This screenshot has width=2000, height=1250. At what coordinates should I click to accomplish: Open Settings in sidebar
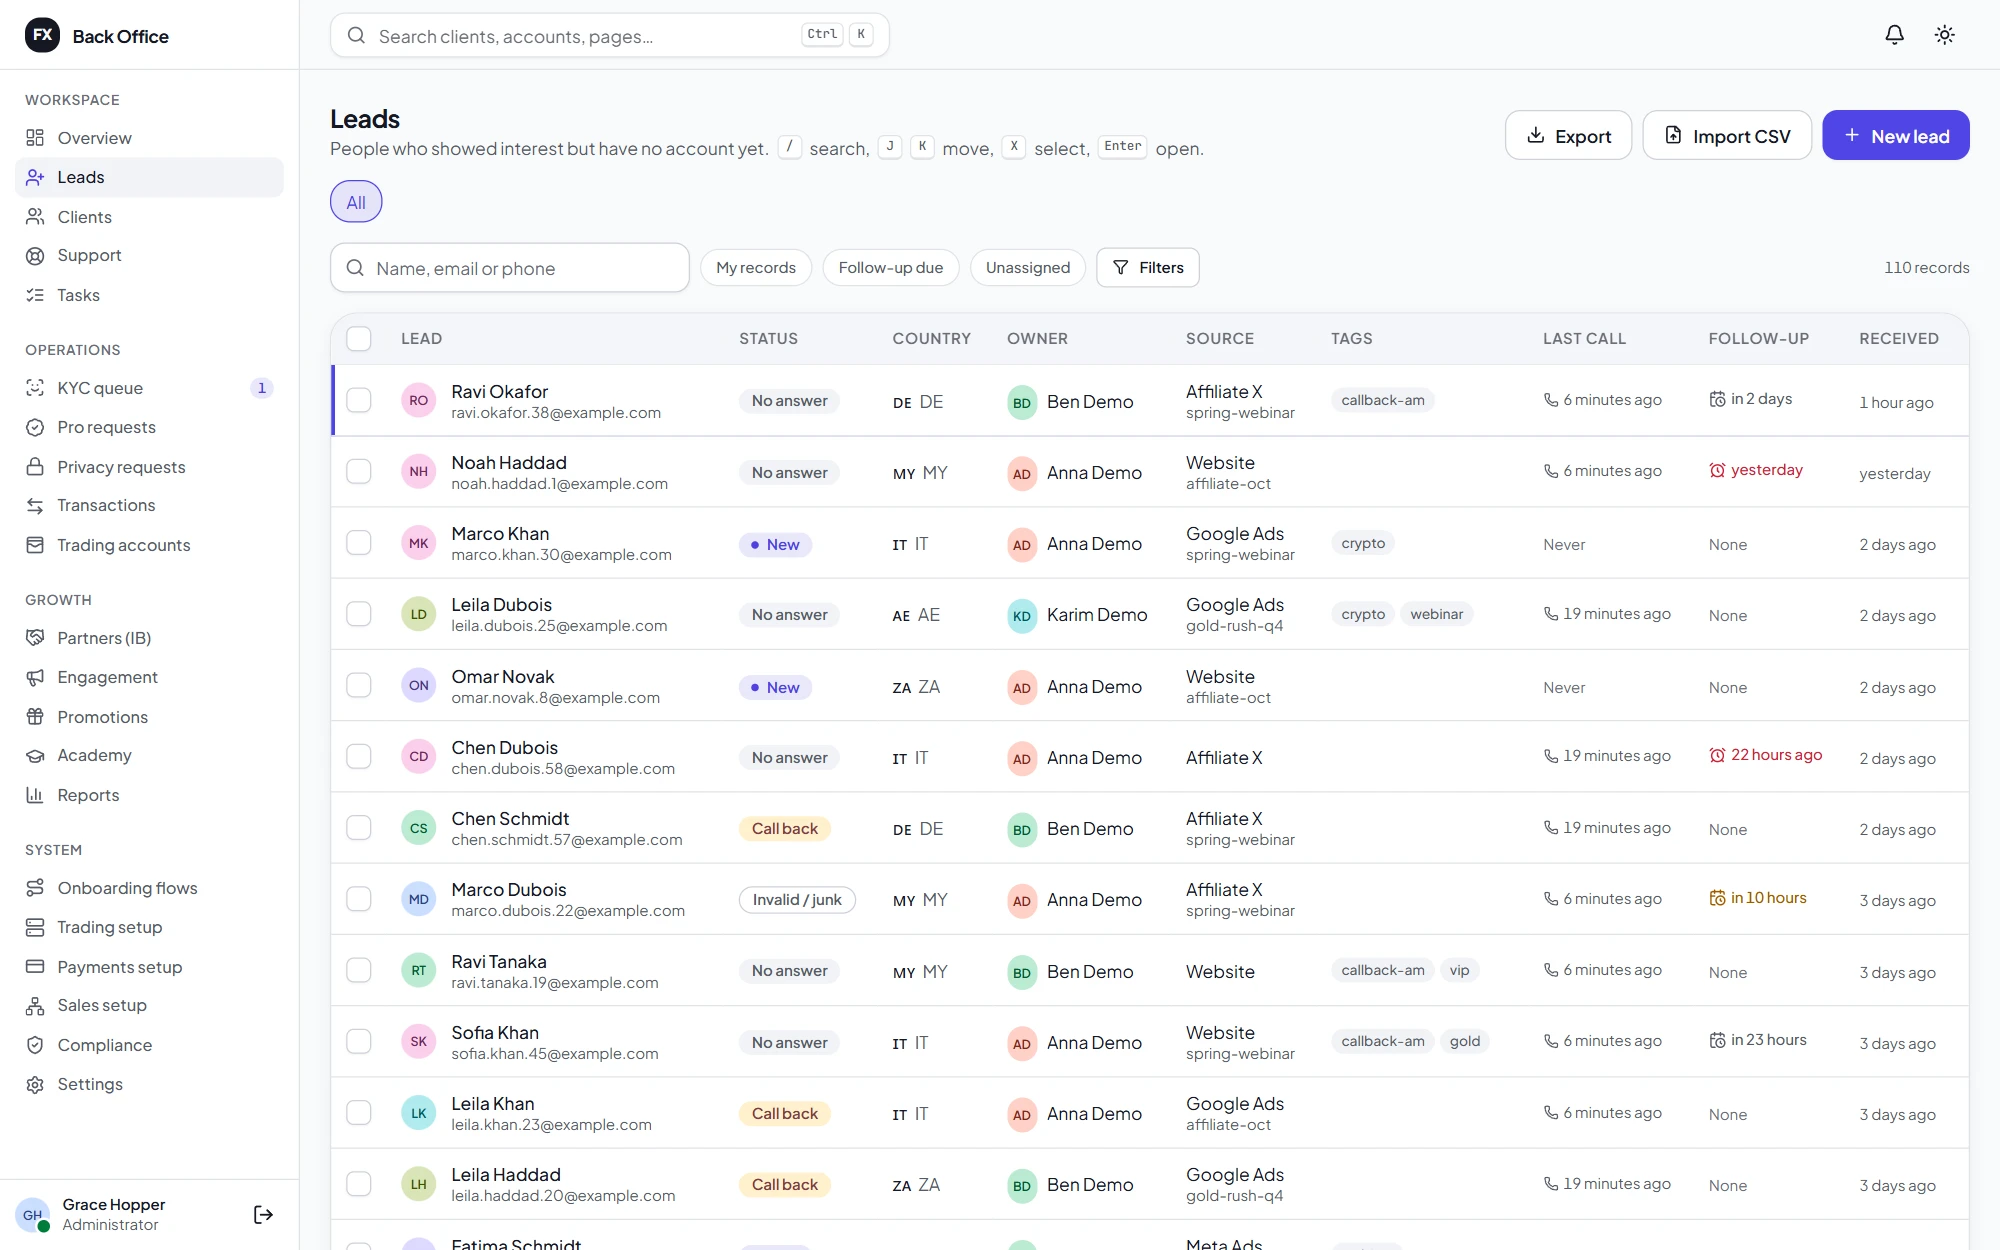coord(149,1084)
